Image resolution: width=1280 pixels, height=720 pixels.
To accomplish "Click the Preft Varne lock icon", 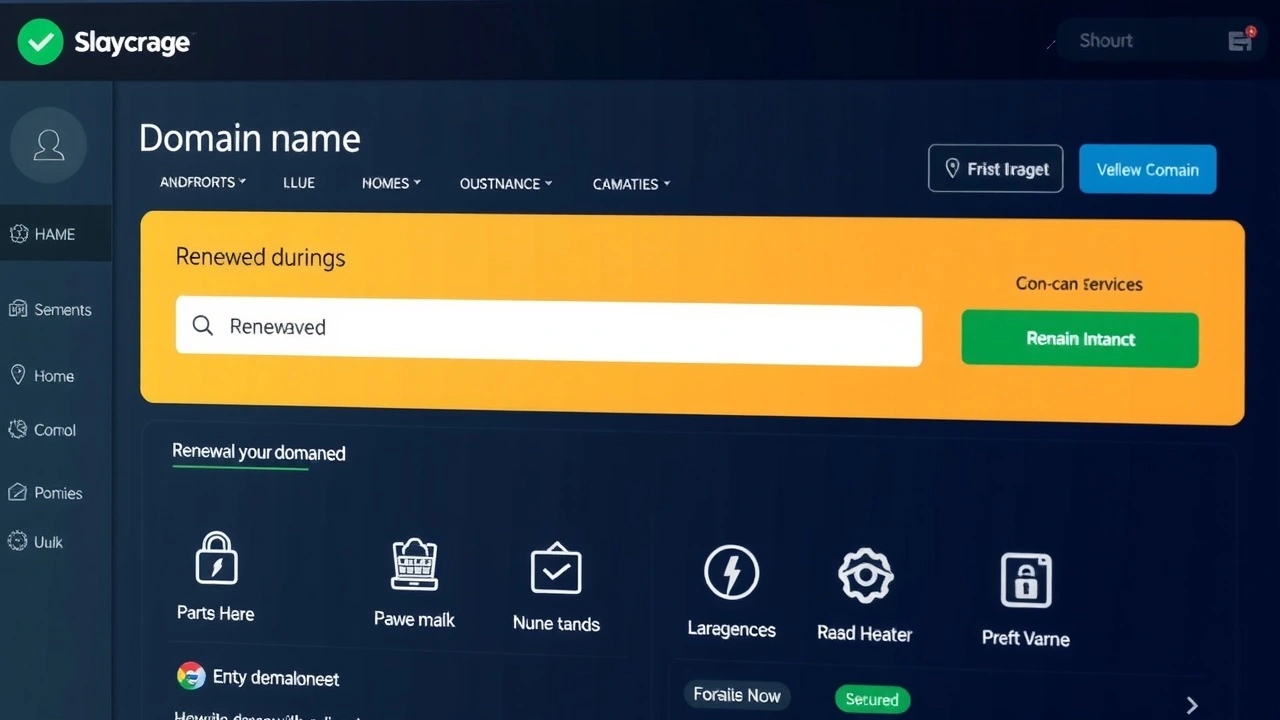I will [1026, 580].
